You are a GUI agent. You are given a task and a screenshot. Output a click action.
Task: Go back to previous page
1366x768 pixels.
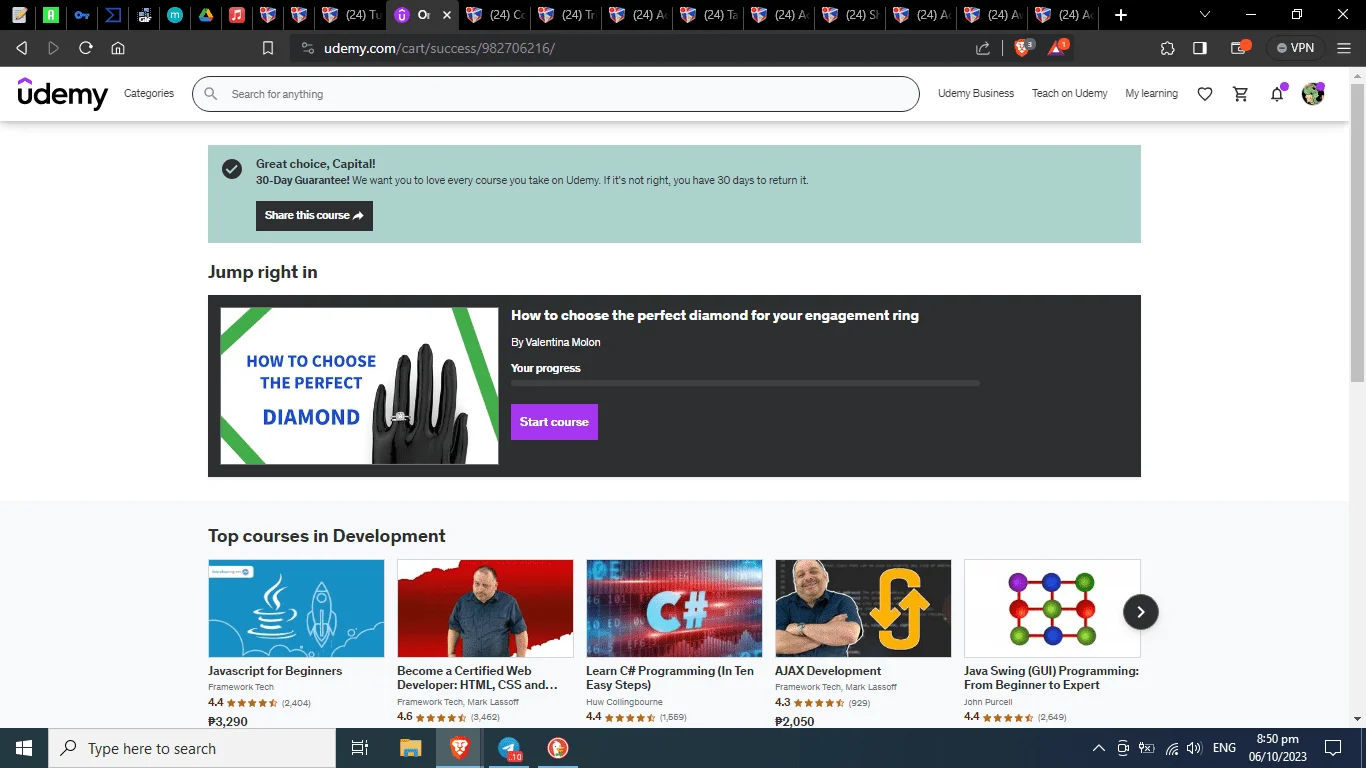pyautogui.click(x=22, y=48)
